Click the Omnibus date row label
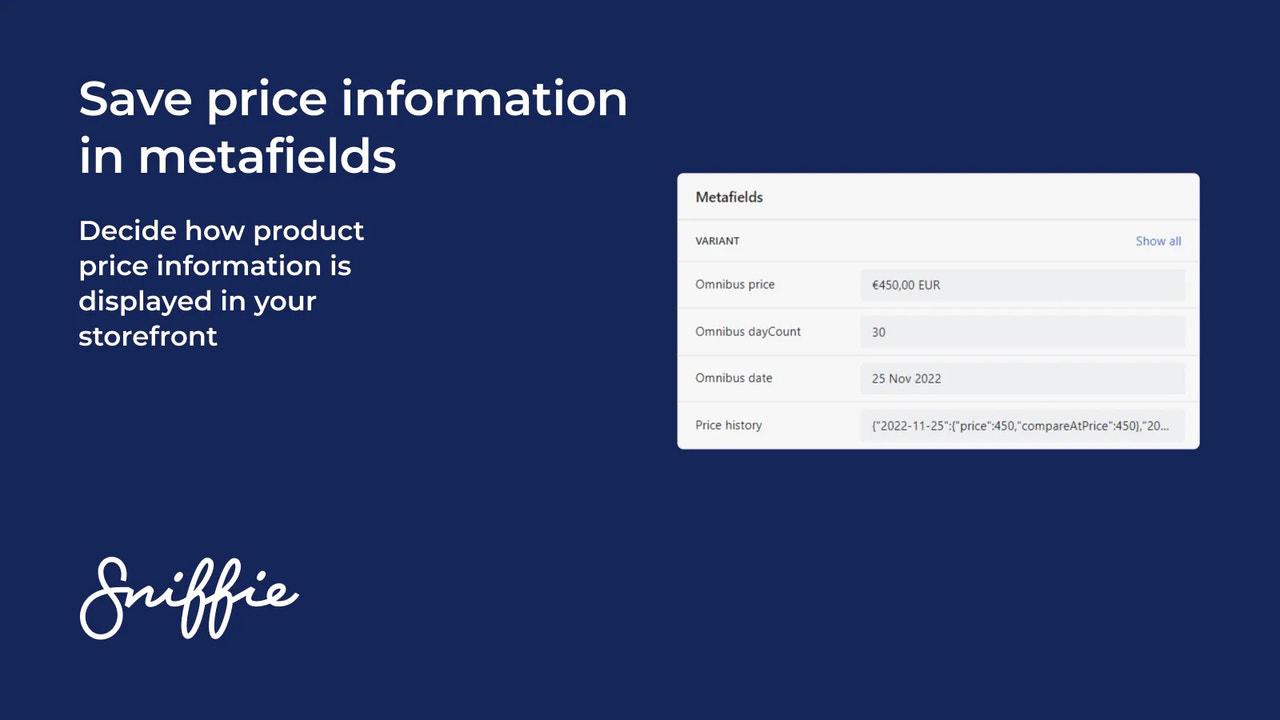Screen dimensions: 1280x720 point(733,378)
